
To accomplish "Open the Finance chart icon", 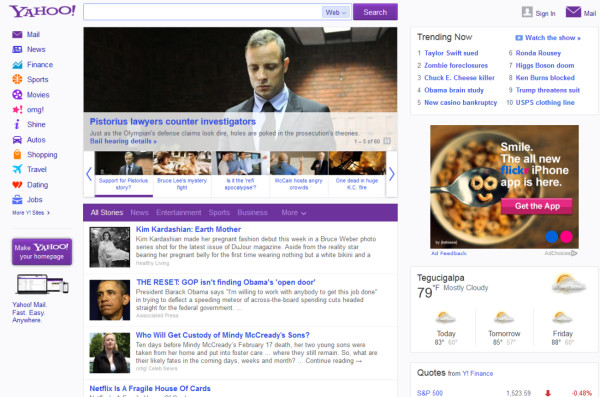I will pos(17,64).
